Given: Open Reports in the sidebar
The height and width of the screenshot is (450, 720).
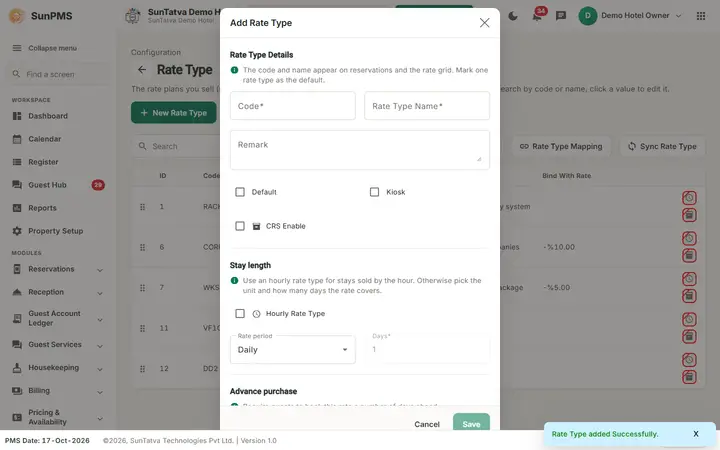Looking at the screenshot, I should click(42, 208).
